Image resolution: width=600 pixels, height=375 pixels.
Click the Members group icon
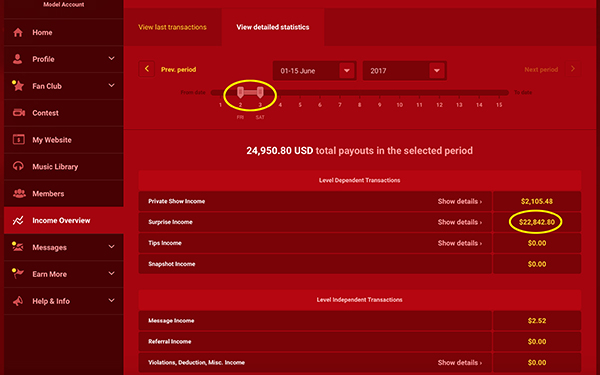[19, 193]
